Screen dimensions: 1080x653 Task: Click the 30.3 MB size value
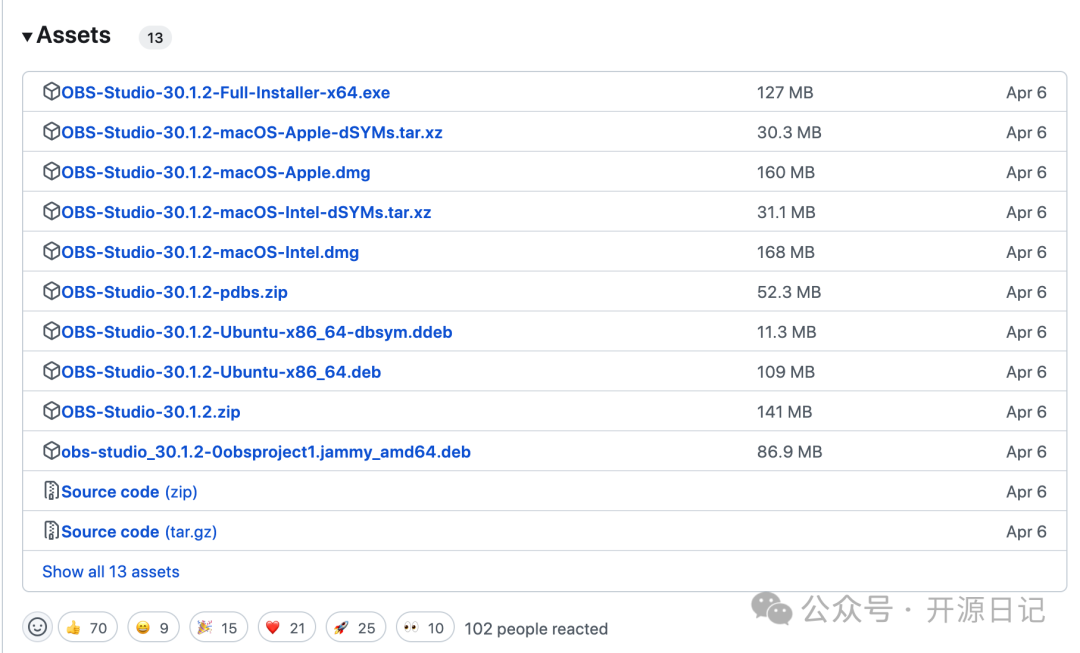coord(789,132)
